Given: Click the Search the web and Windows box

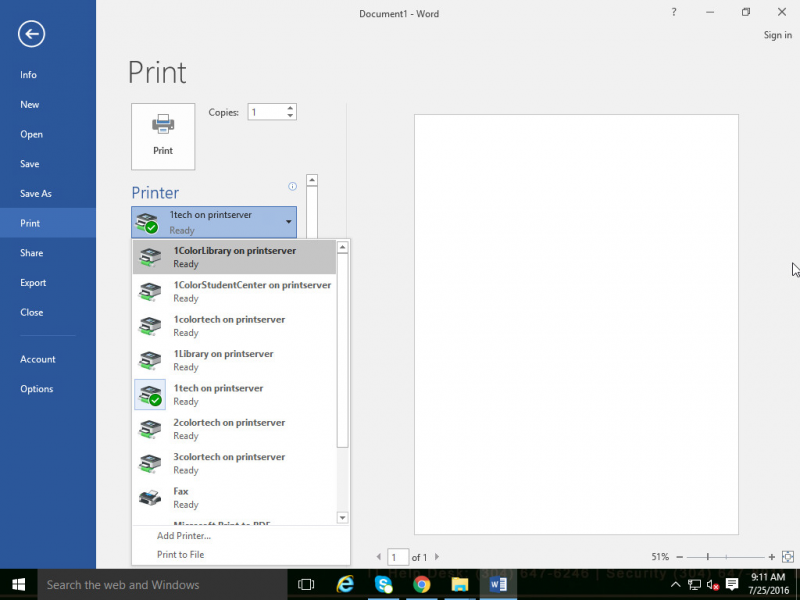Looking at the screenshot, I should pos(162,585).
